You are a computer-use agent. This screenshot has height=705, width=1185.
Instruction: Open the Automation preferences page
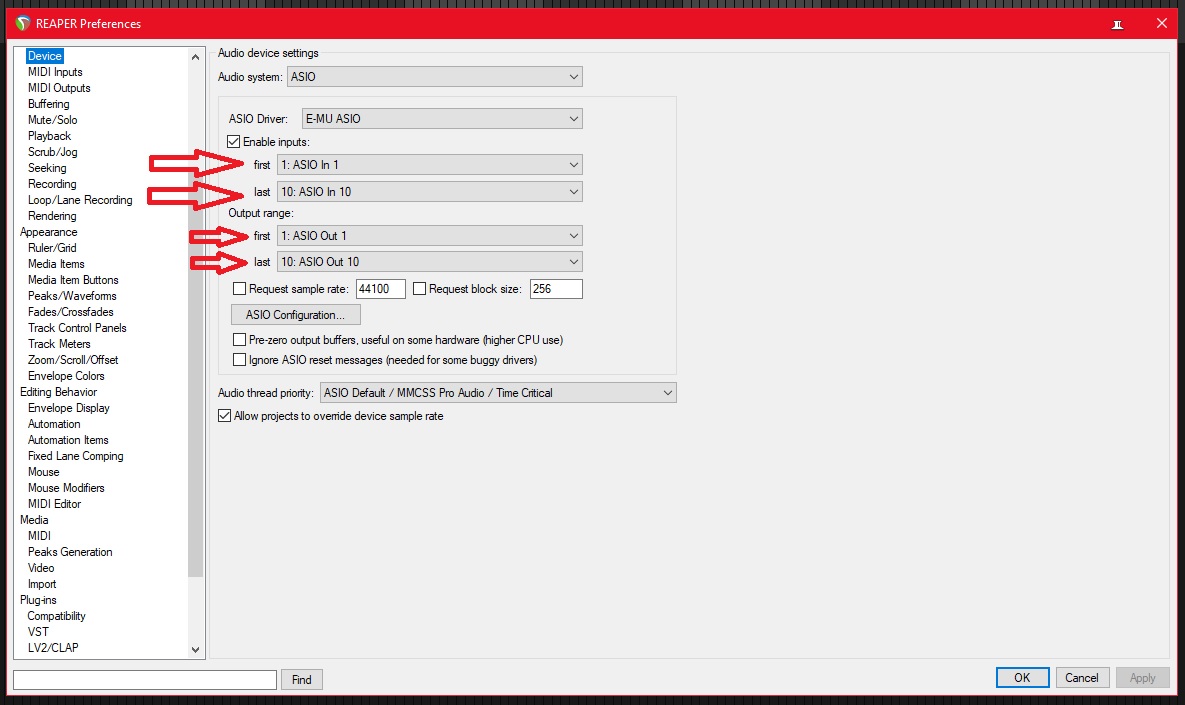[54, 424]
